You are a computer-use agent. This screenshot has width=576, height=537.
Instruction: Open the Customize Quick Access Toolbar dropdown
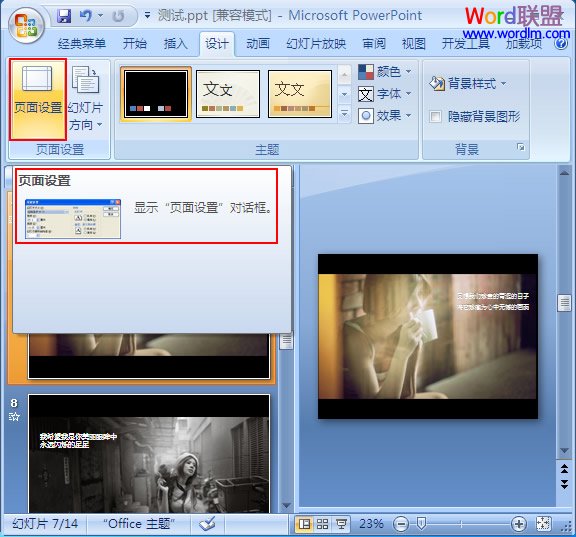click(147, 15)
